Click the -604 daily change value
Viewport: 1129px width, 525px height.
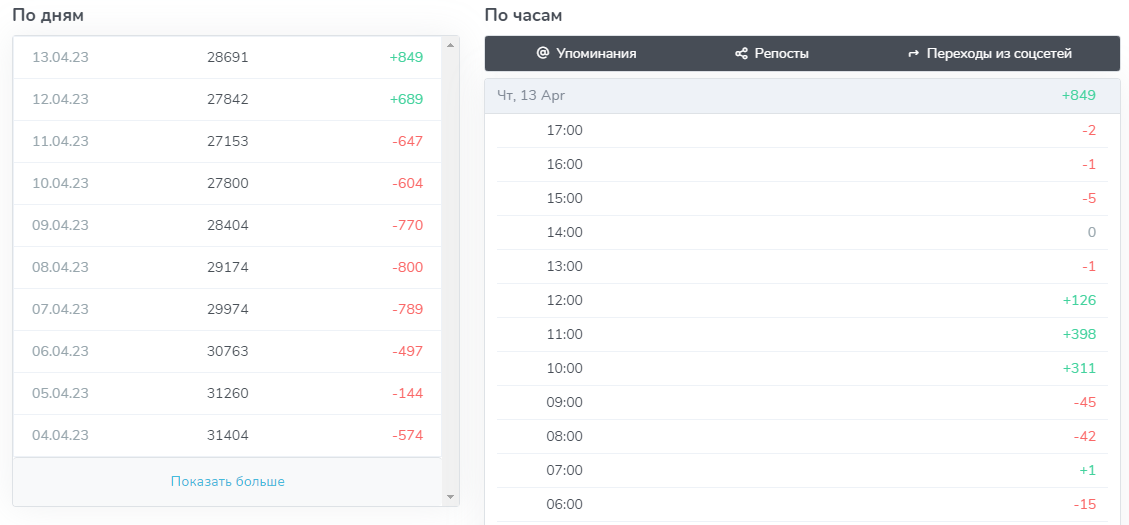(408, 184)
